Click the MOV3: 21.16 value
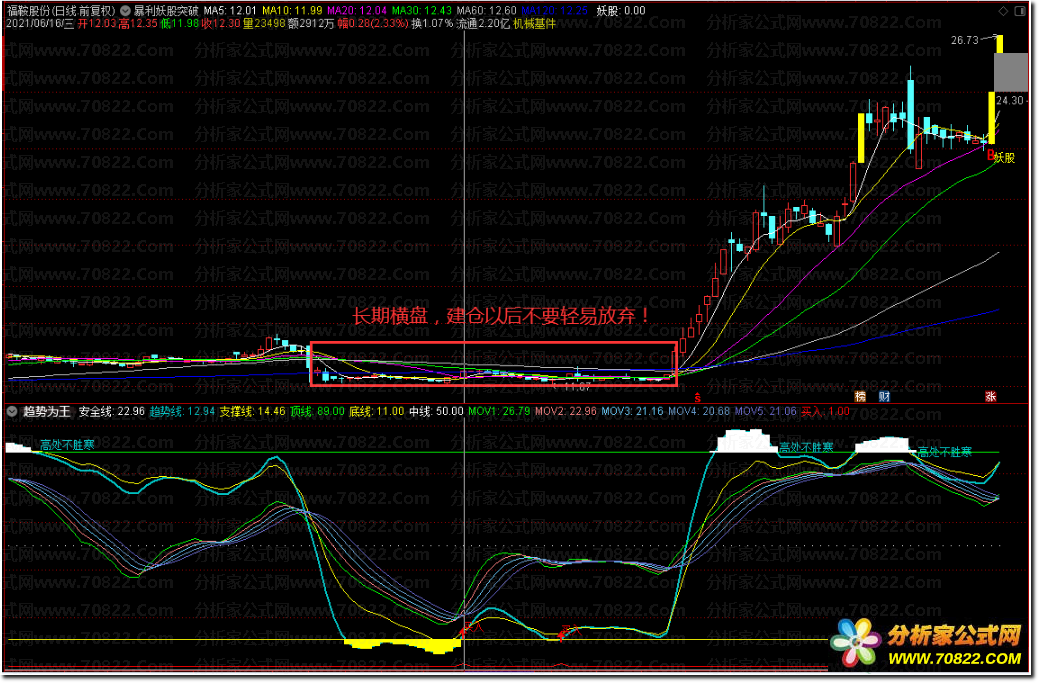 [632, 412]
